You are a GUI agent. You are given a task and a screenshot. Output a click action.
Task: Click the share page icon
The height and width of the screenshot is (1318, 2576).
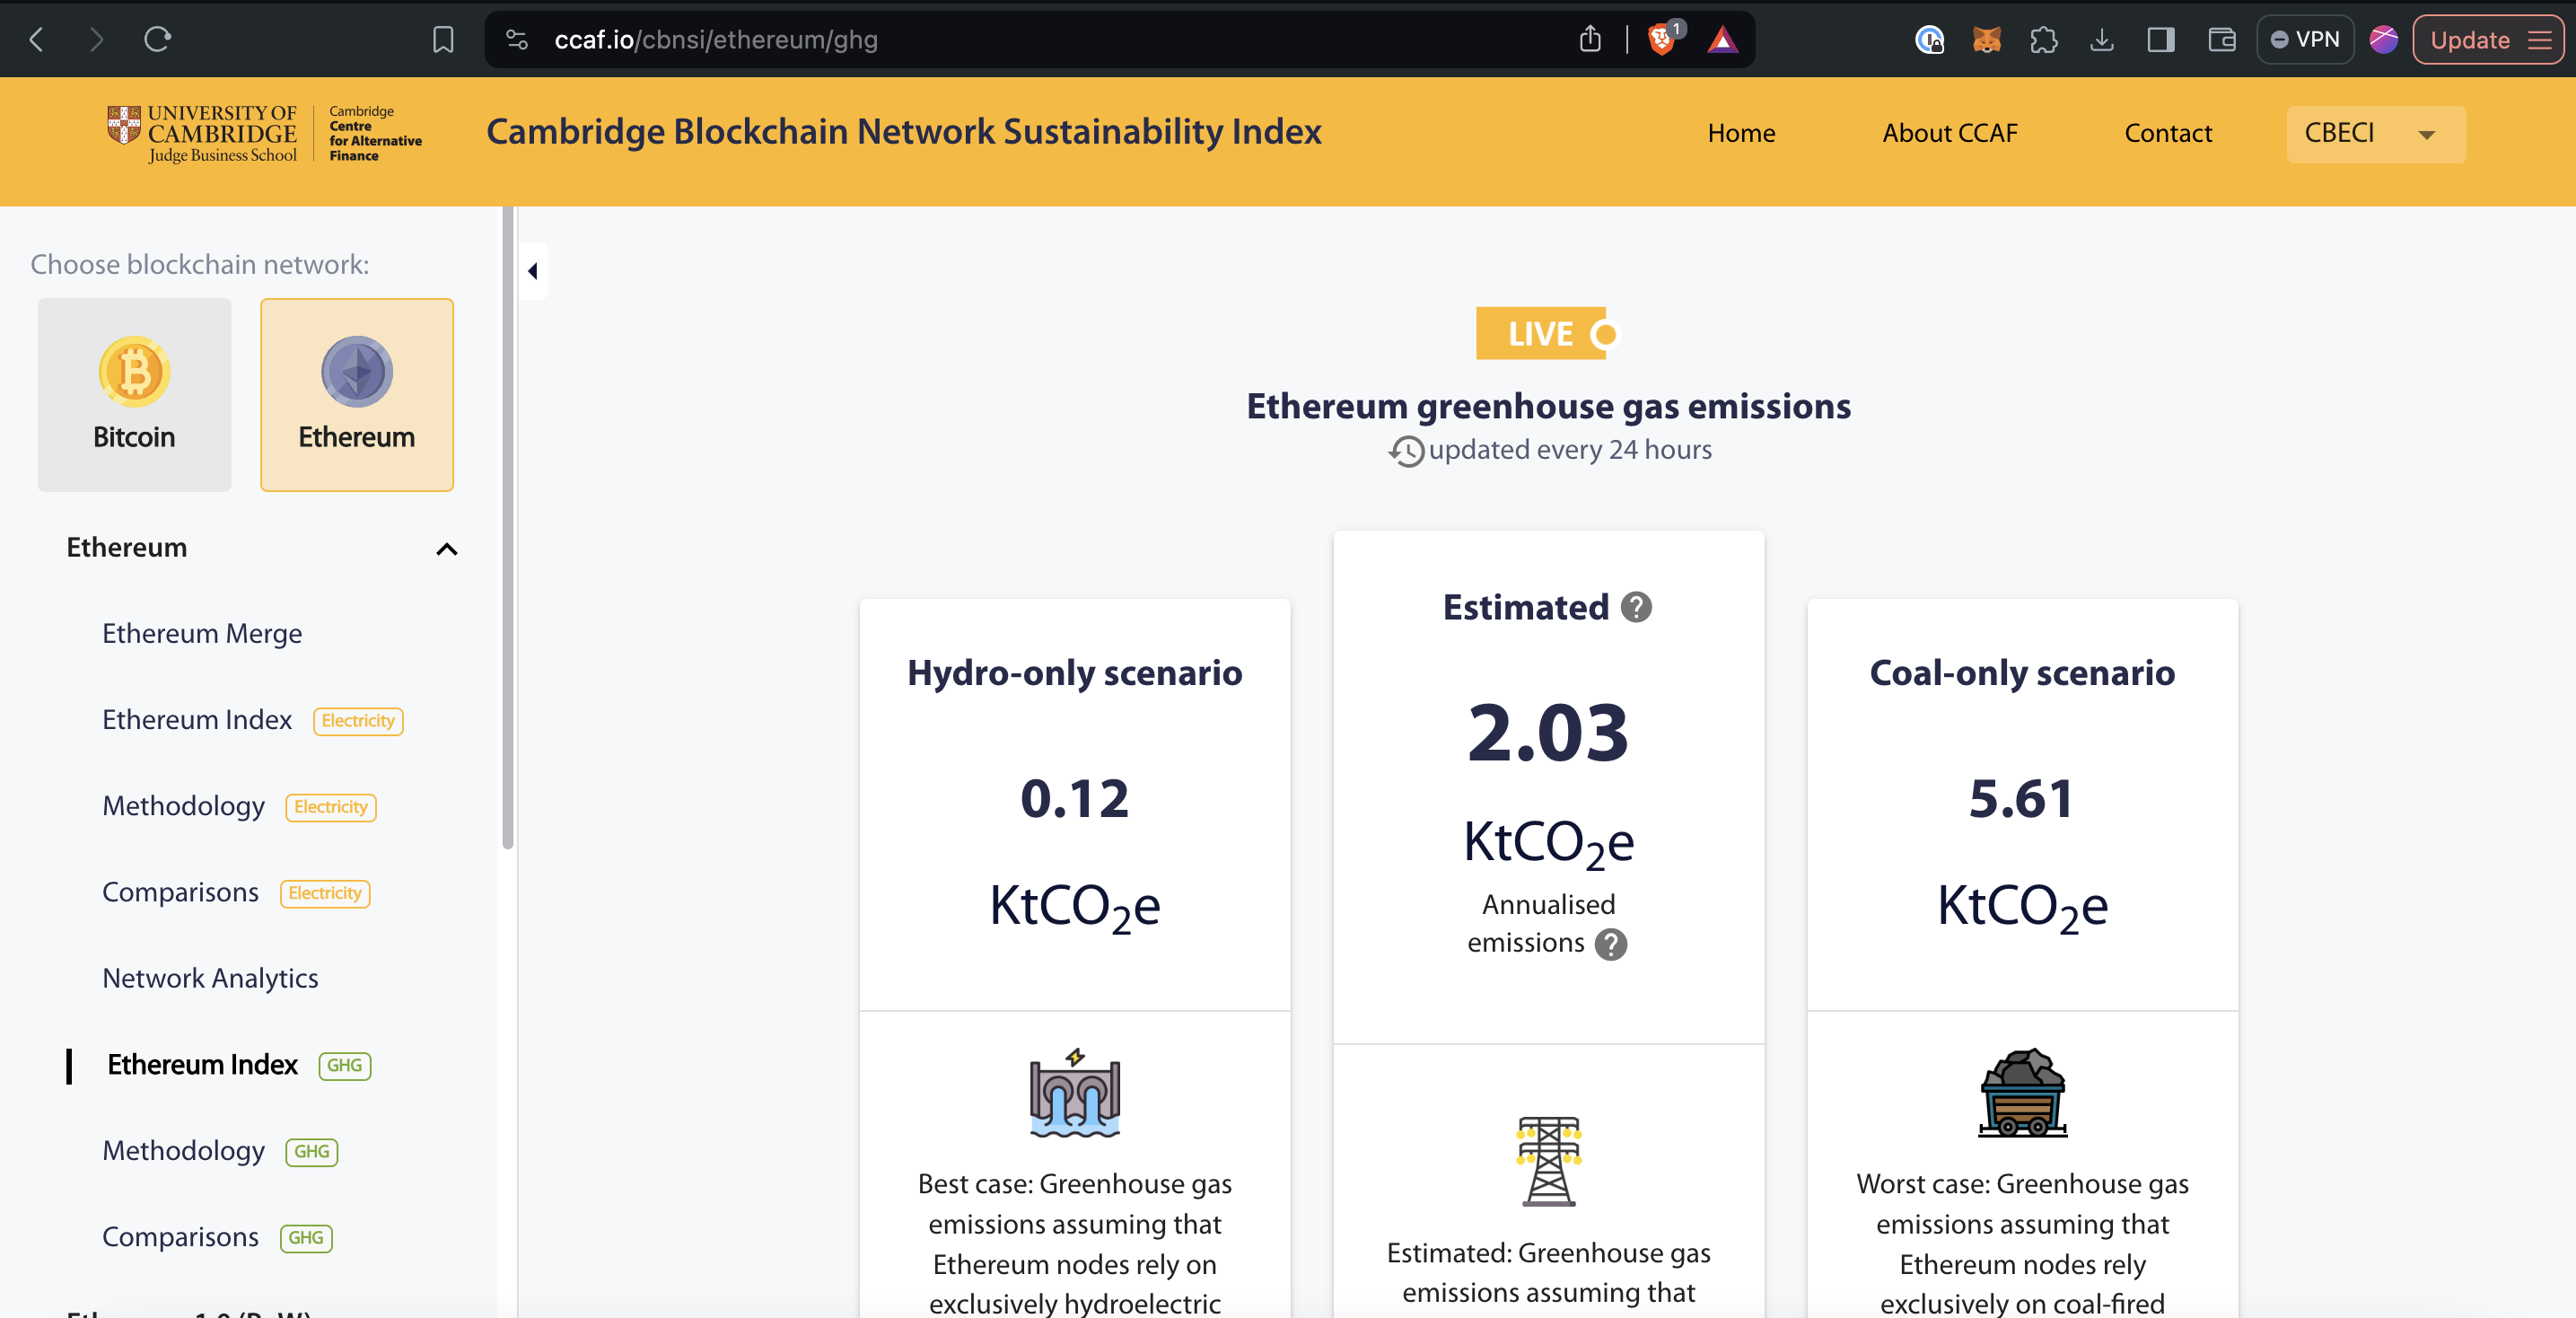(x=1590, y=40)
